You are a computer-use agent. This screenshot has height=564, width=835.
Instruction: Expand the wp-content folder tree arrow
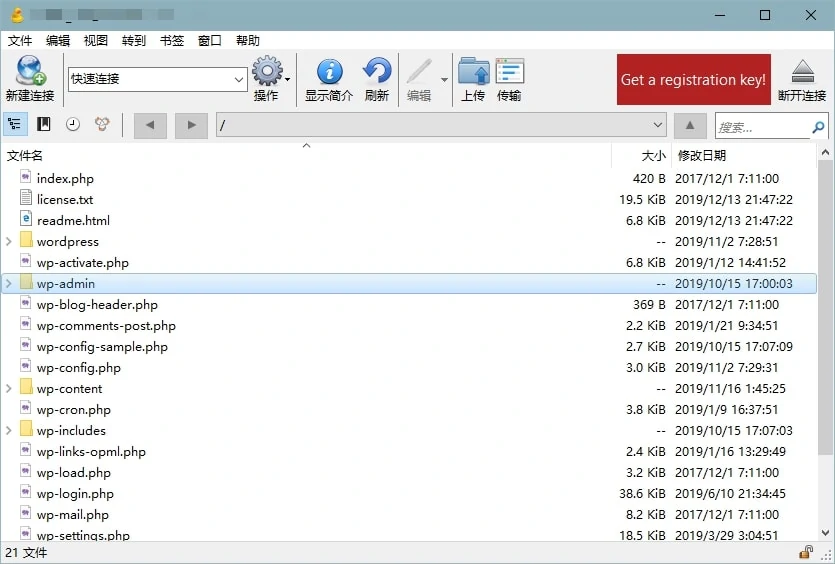[9, 389]
